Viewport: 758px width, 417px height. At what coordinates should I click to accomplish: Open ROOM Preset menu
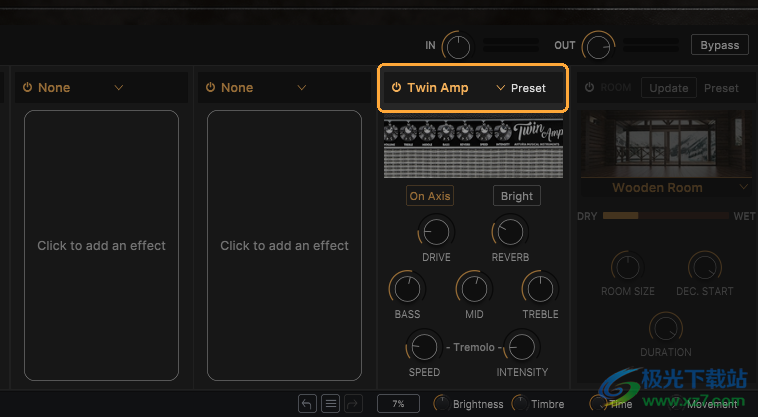point(721,88)
